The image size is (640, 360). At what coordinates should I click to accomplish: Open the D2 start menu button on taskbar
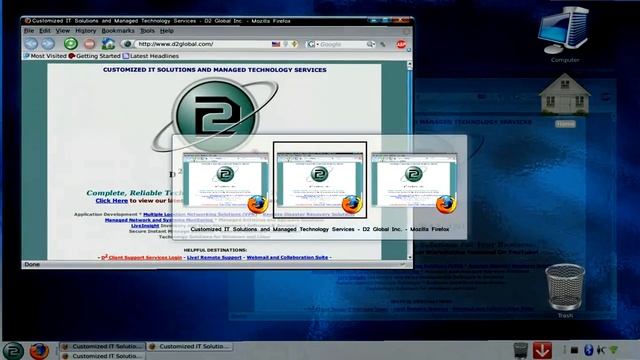[13, 351]
